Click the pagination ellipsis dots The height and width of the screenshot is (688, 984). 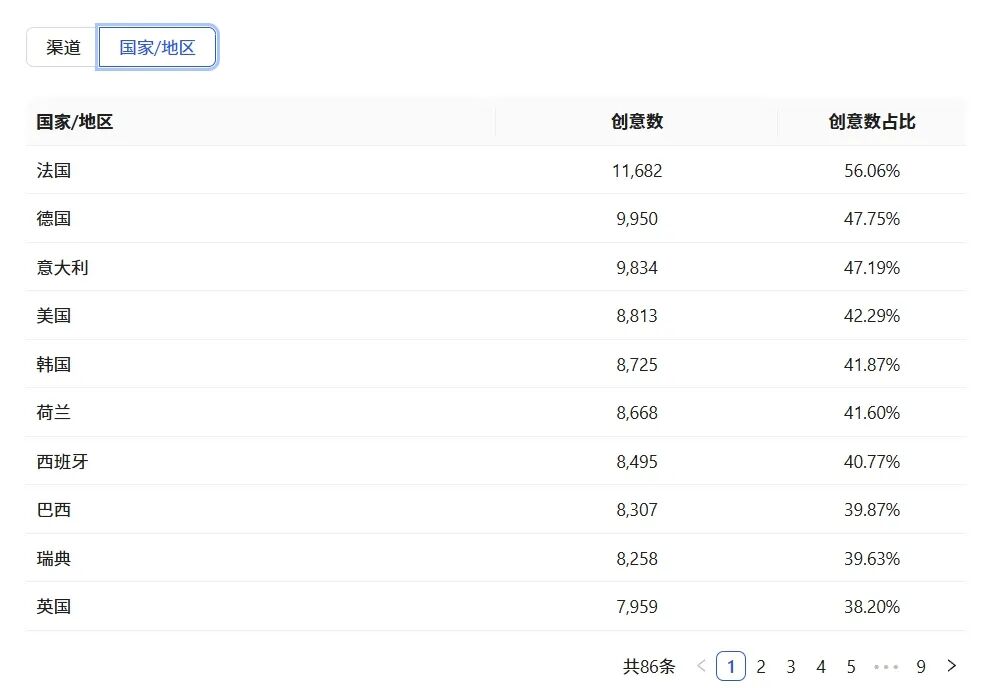886,667
